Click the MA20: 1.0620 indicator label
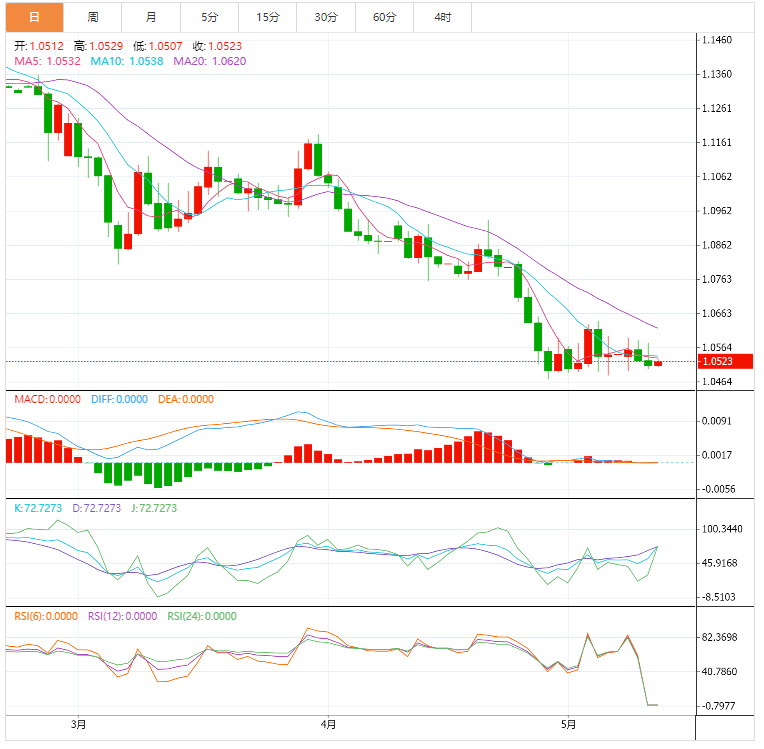This screenshot has width=764, height=749. 210,61
